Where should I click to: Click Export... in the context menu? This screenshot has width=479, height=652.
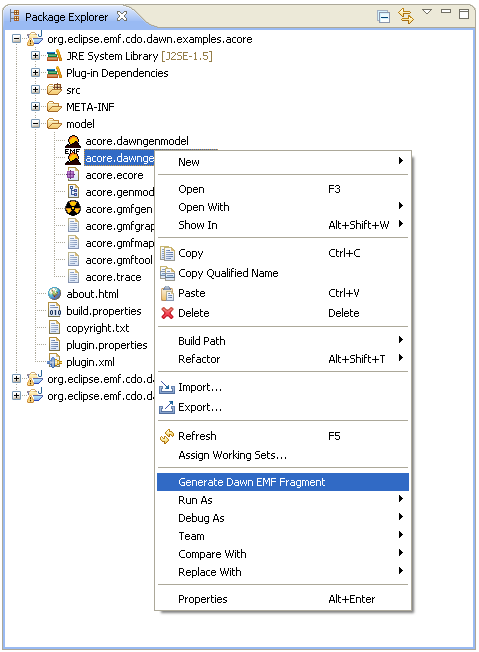click(x=200, y=407)
